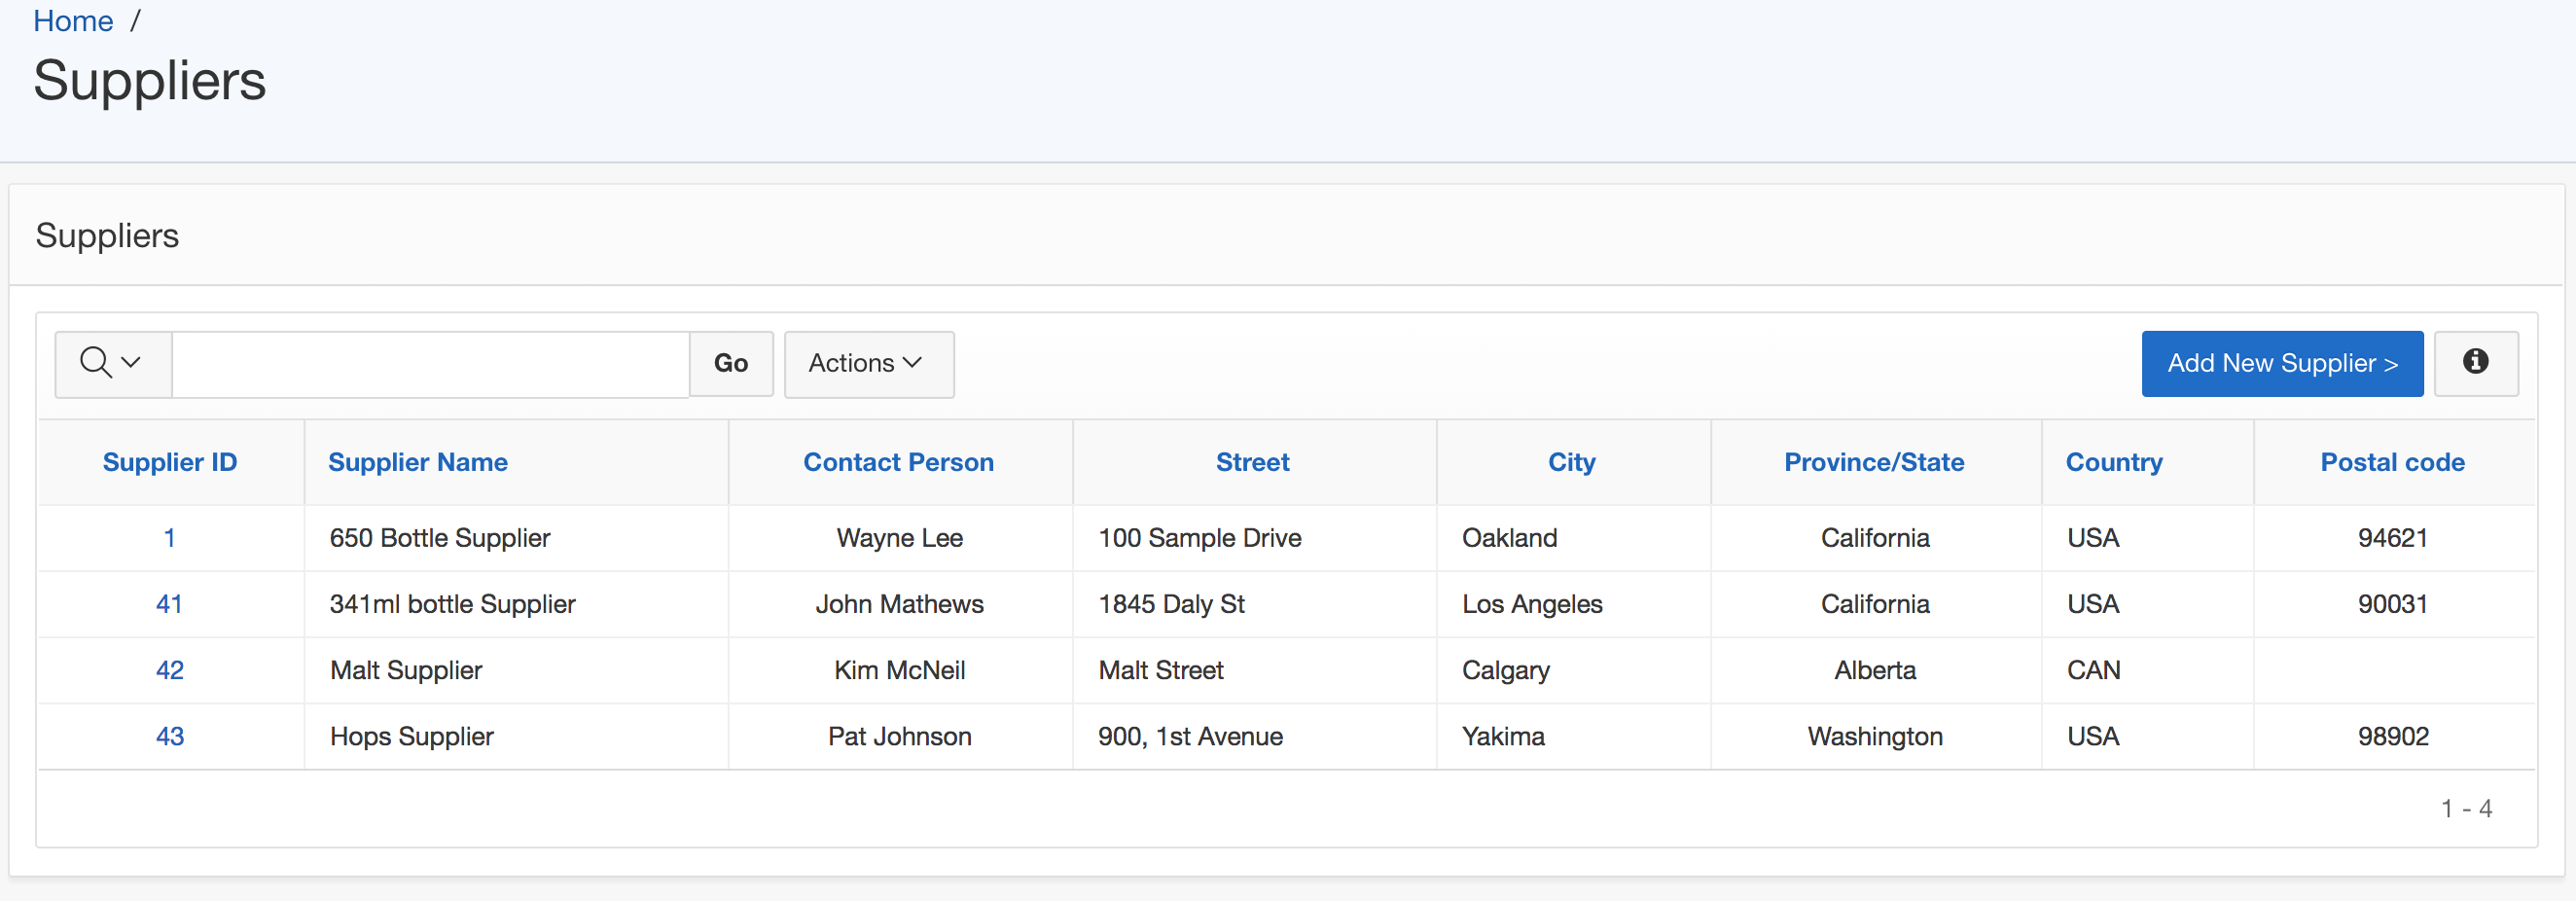Click inside the search text field
The width and height of the screenshot is (2576, 901).
tap(430, 364)
